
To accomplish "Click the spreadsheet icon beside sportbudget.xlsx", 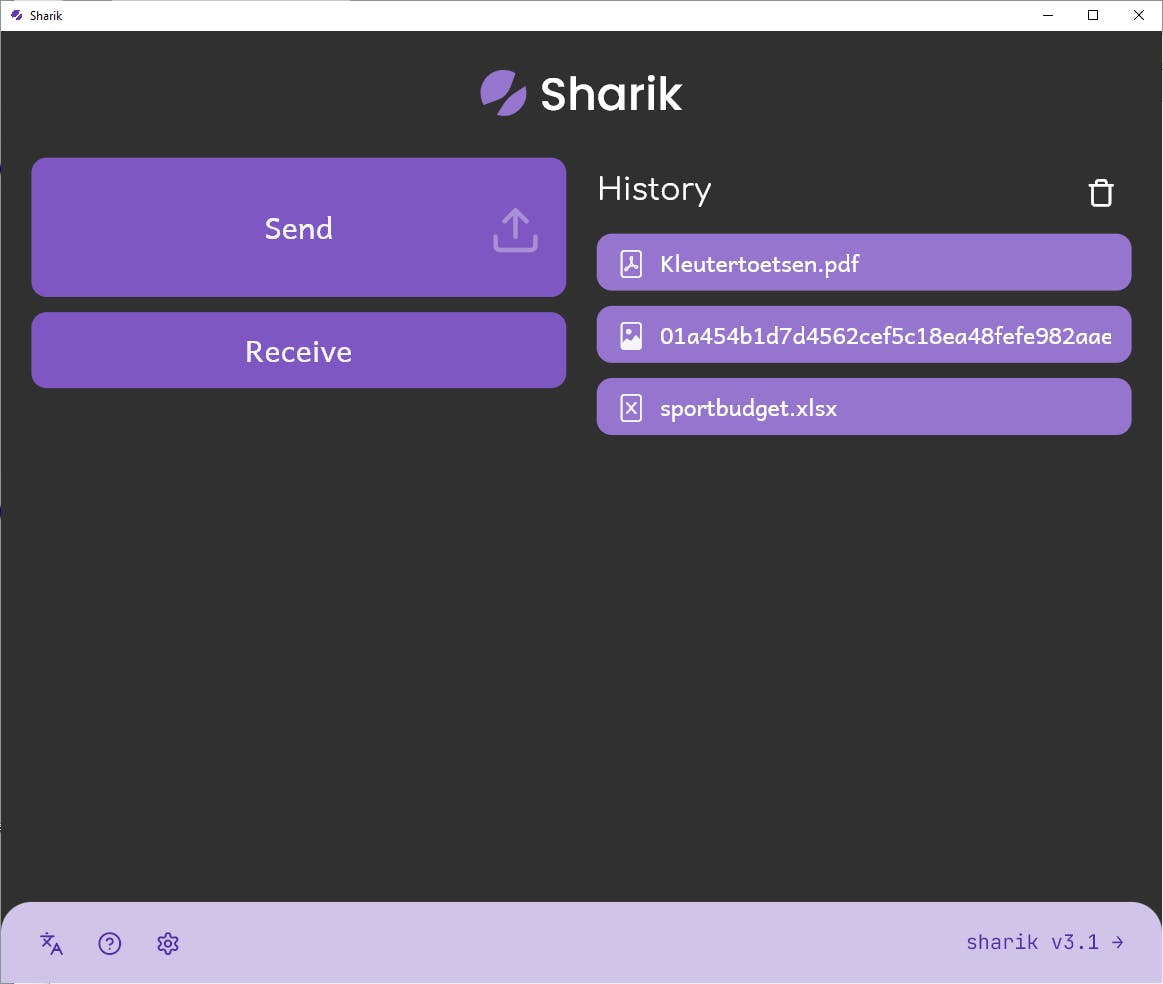I will 630,407.
